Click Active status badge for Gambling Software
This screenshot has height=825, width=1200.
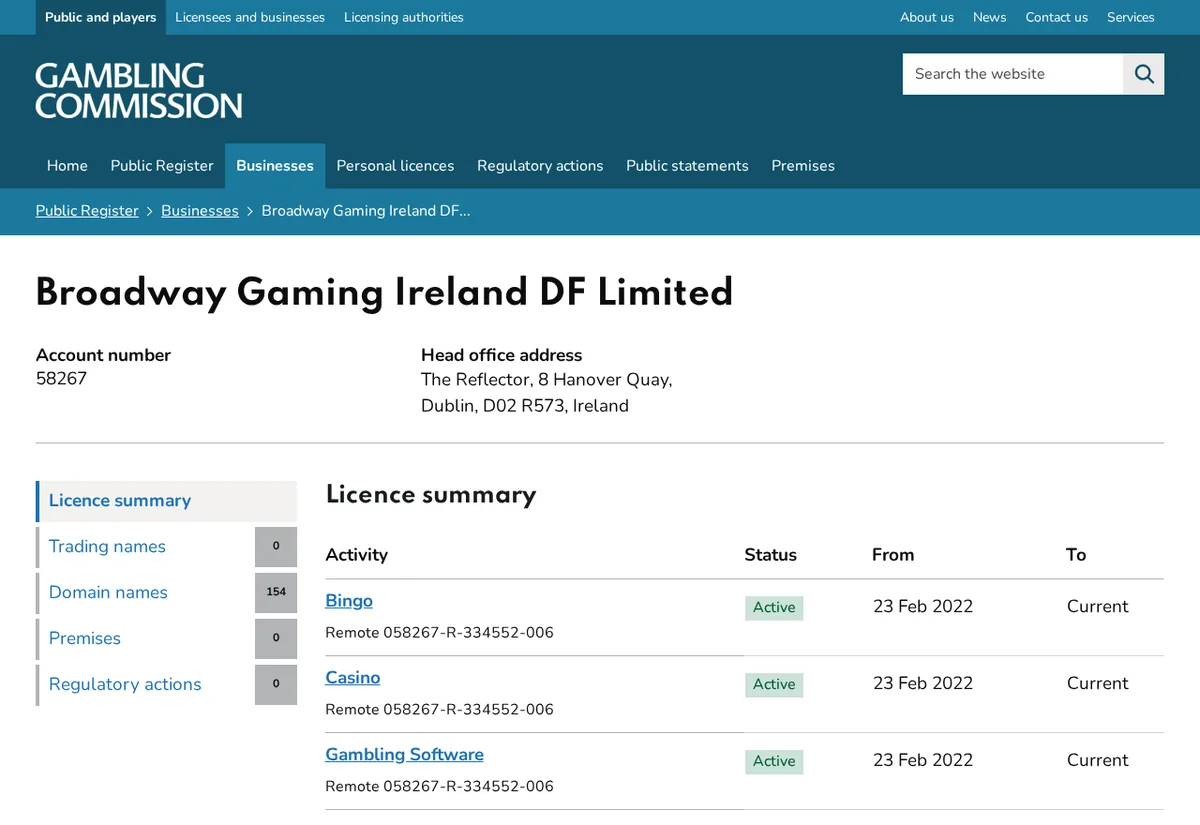click(x=774, y=762)
